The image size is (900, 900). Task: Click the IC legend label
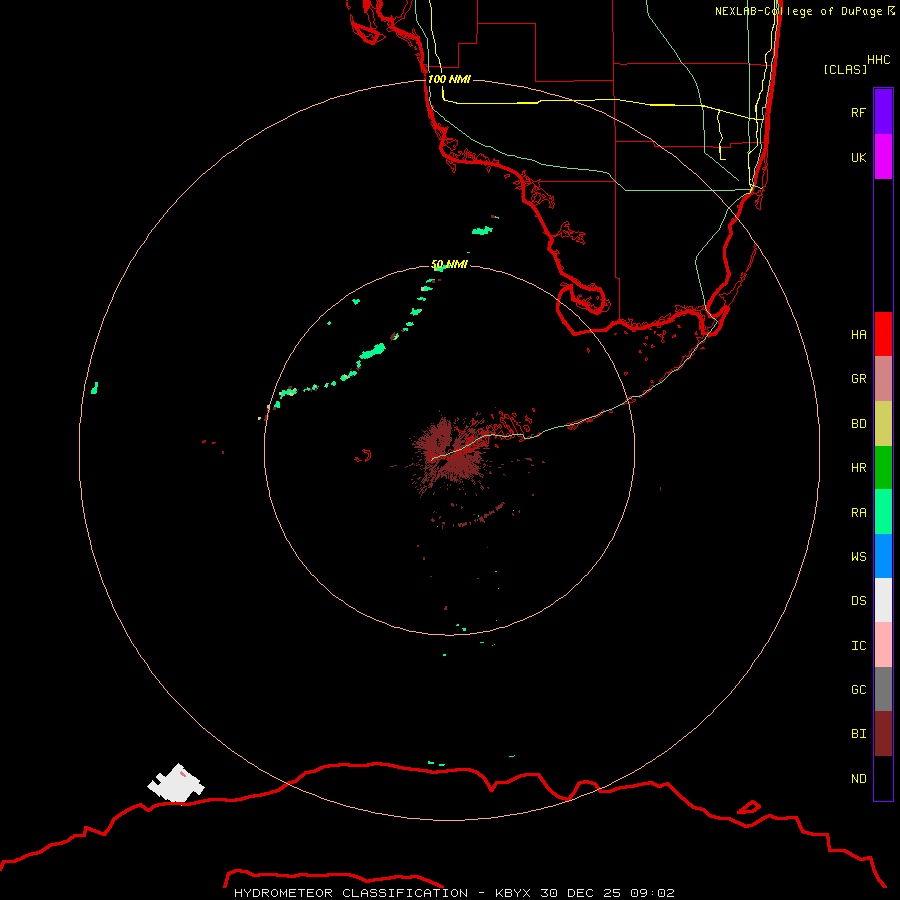click(858, 646)
